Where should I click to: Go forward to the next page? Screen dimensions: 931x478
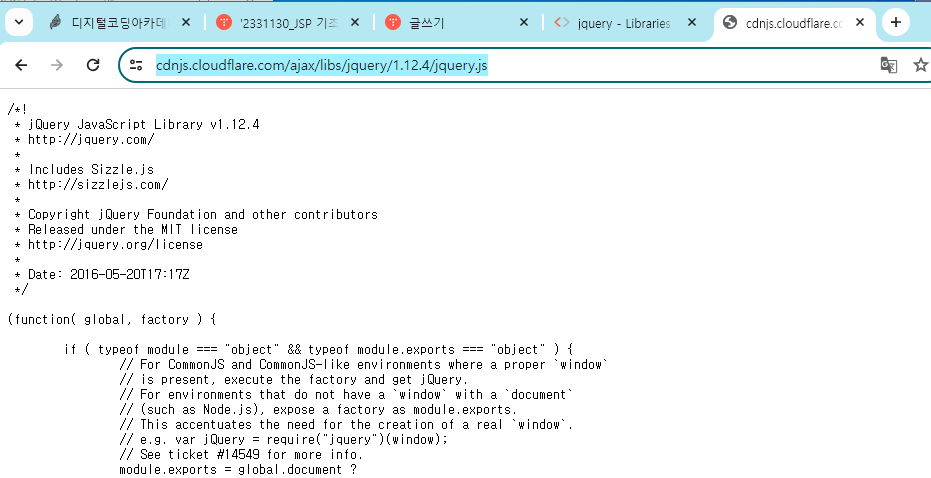click(x=57, y=65)
